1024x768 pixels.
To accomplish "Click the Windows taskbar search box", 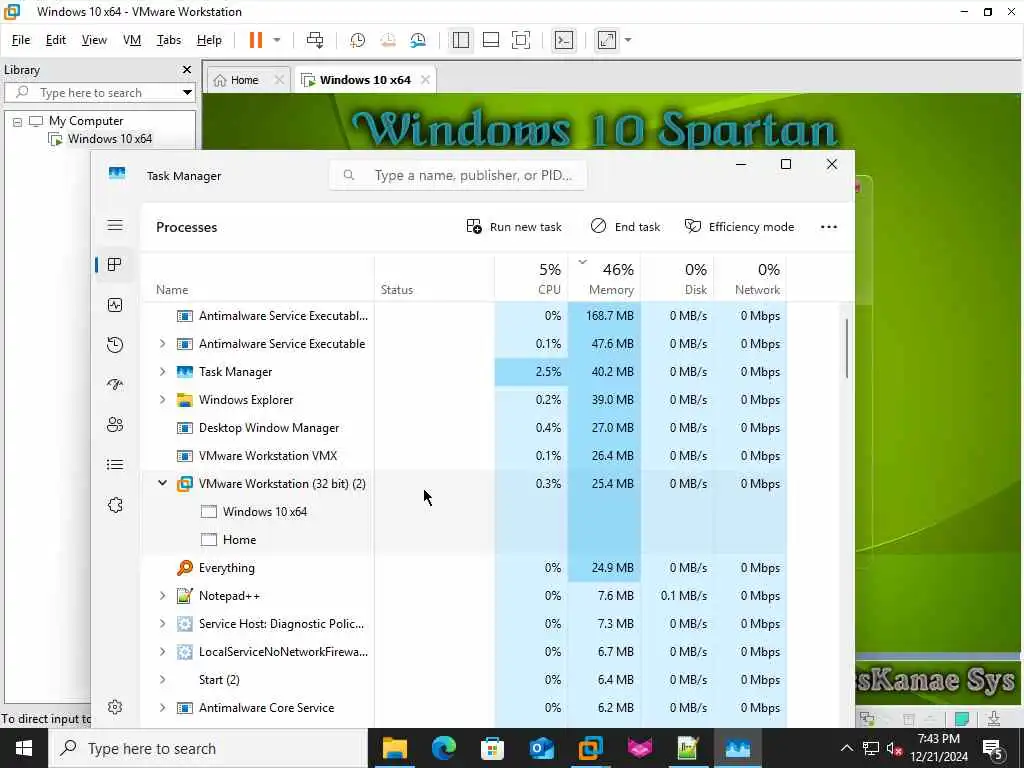I will 209,748.
